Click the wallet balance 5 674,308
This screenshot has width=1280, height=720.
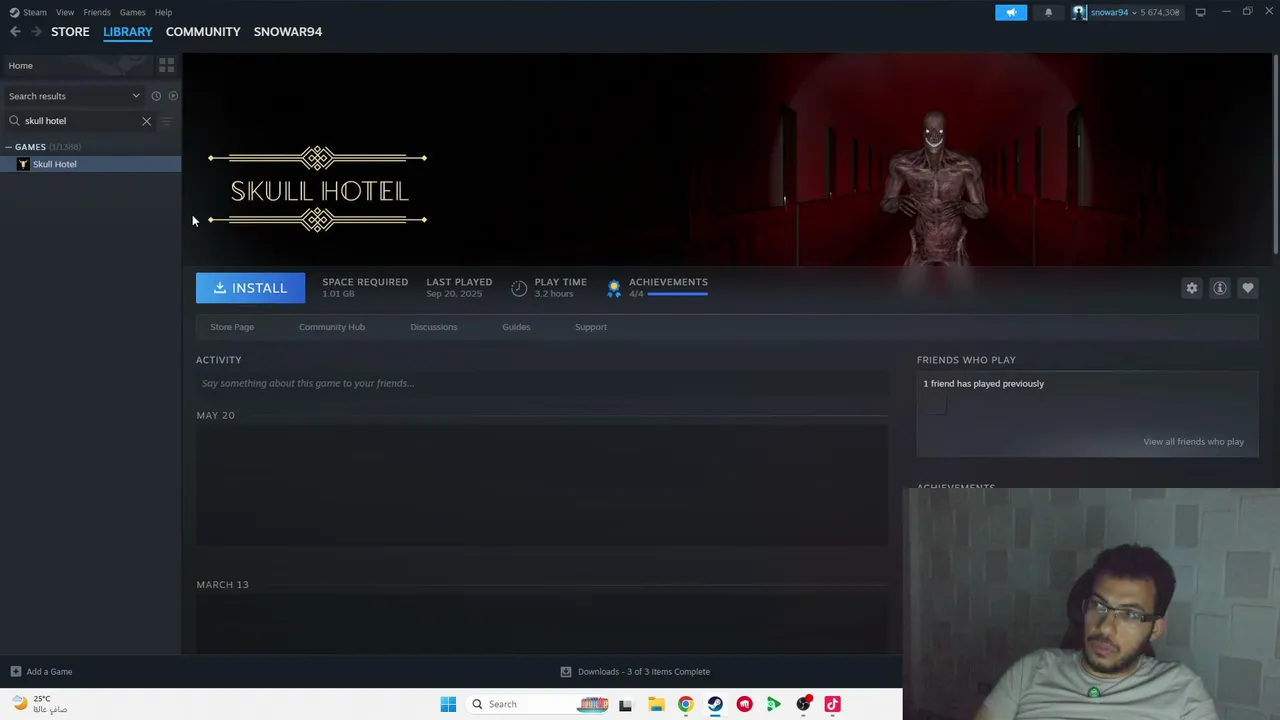point(1160,13)
